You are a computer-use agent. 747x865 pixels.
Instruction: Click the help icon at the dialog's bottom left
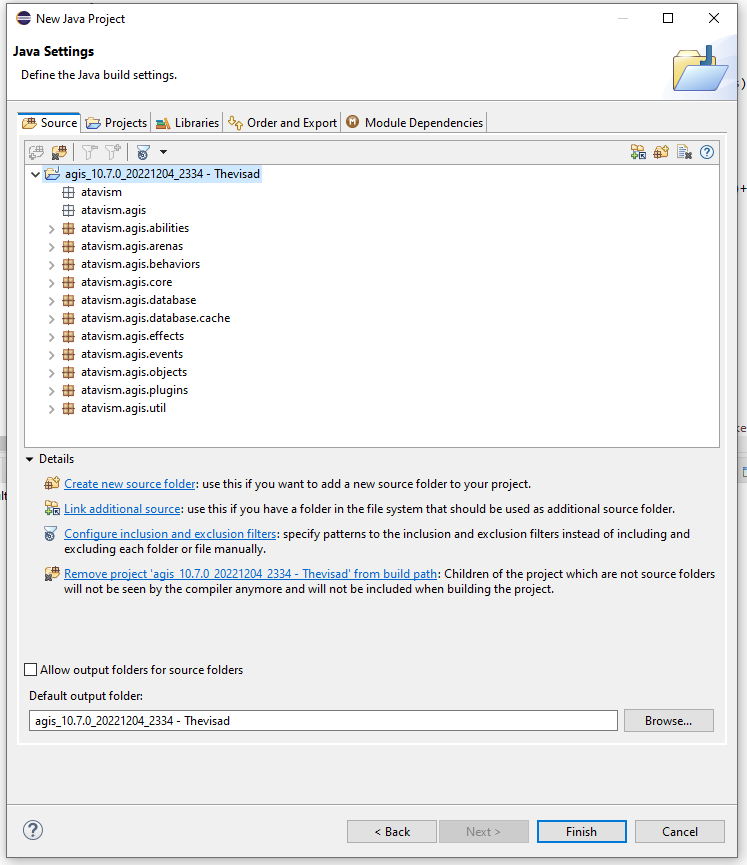(33, 831)
